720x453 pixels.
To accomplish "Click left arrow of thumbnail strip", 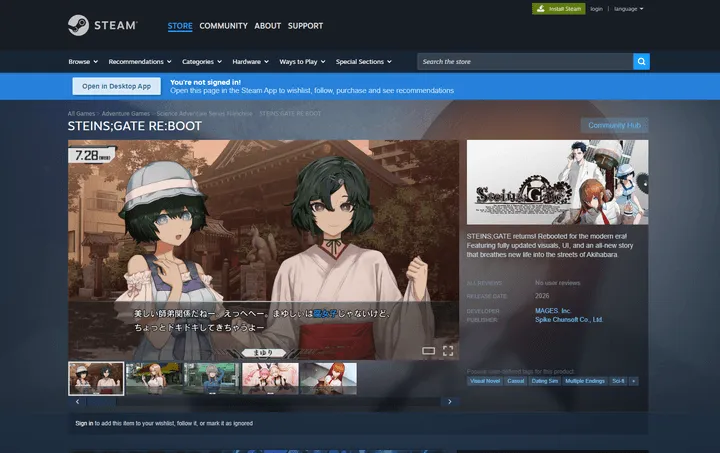I will 77,402.
